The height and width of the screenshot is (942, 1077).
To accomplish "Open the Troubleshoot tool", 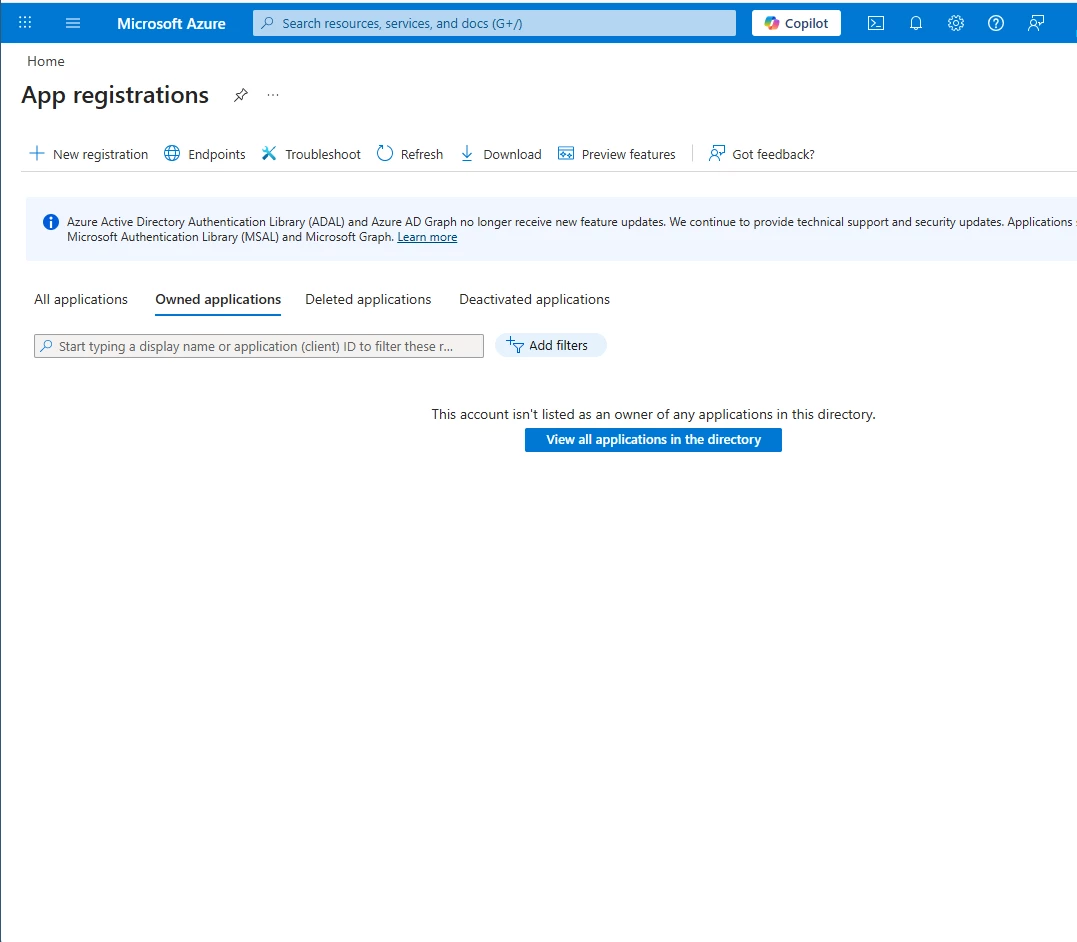I will click(x=310, y=154).
